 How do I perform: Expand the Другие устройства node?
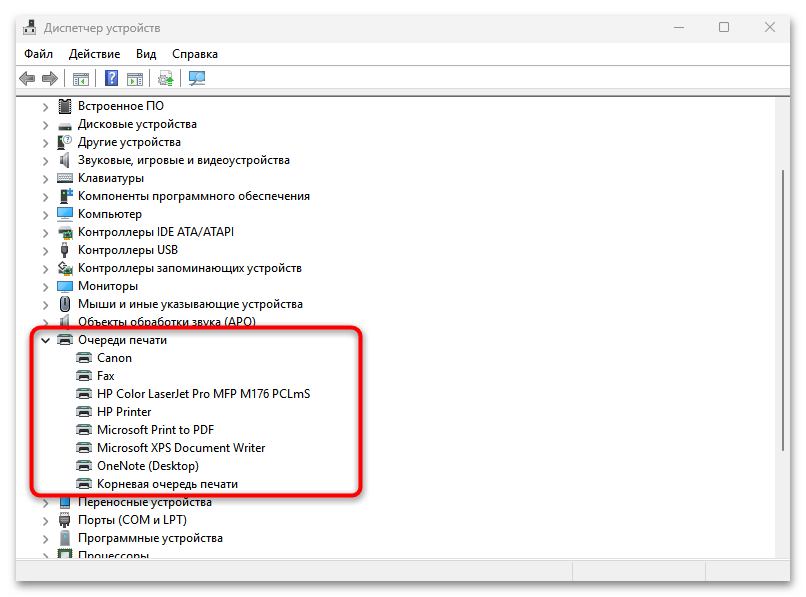[x=45, y=143]
